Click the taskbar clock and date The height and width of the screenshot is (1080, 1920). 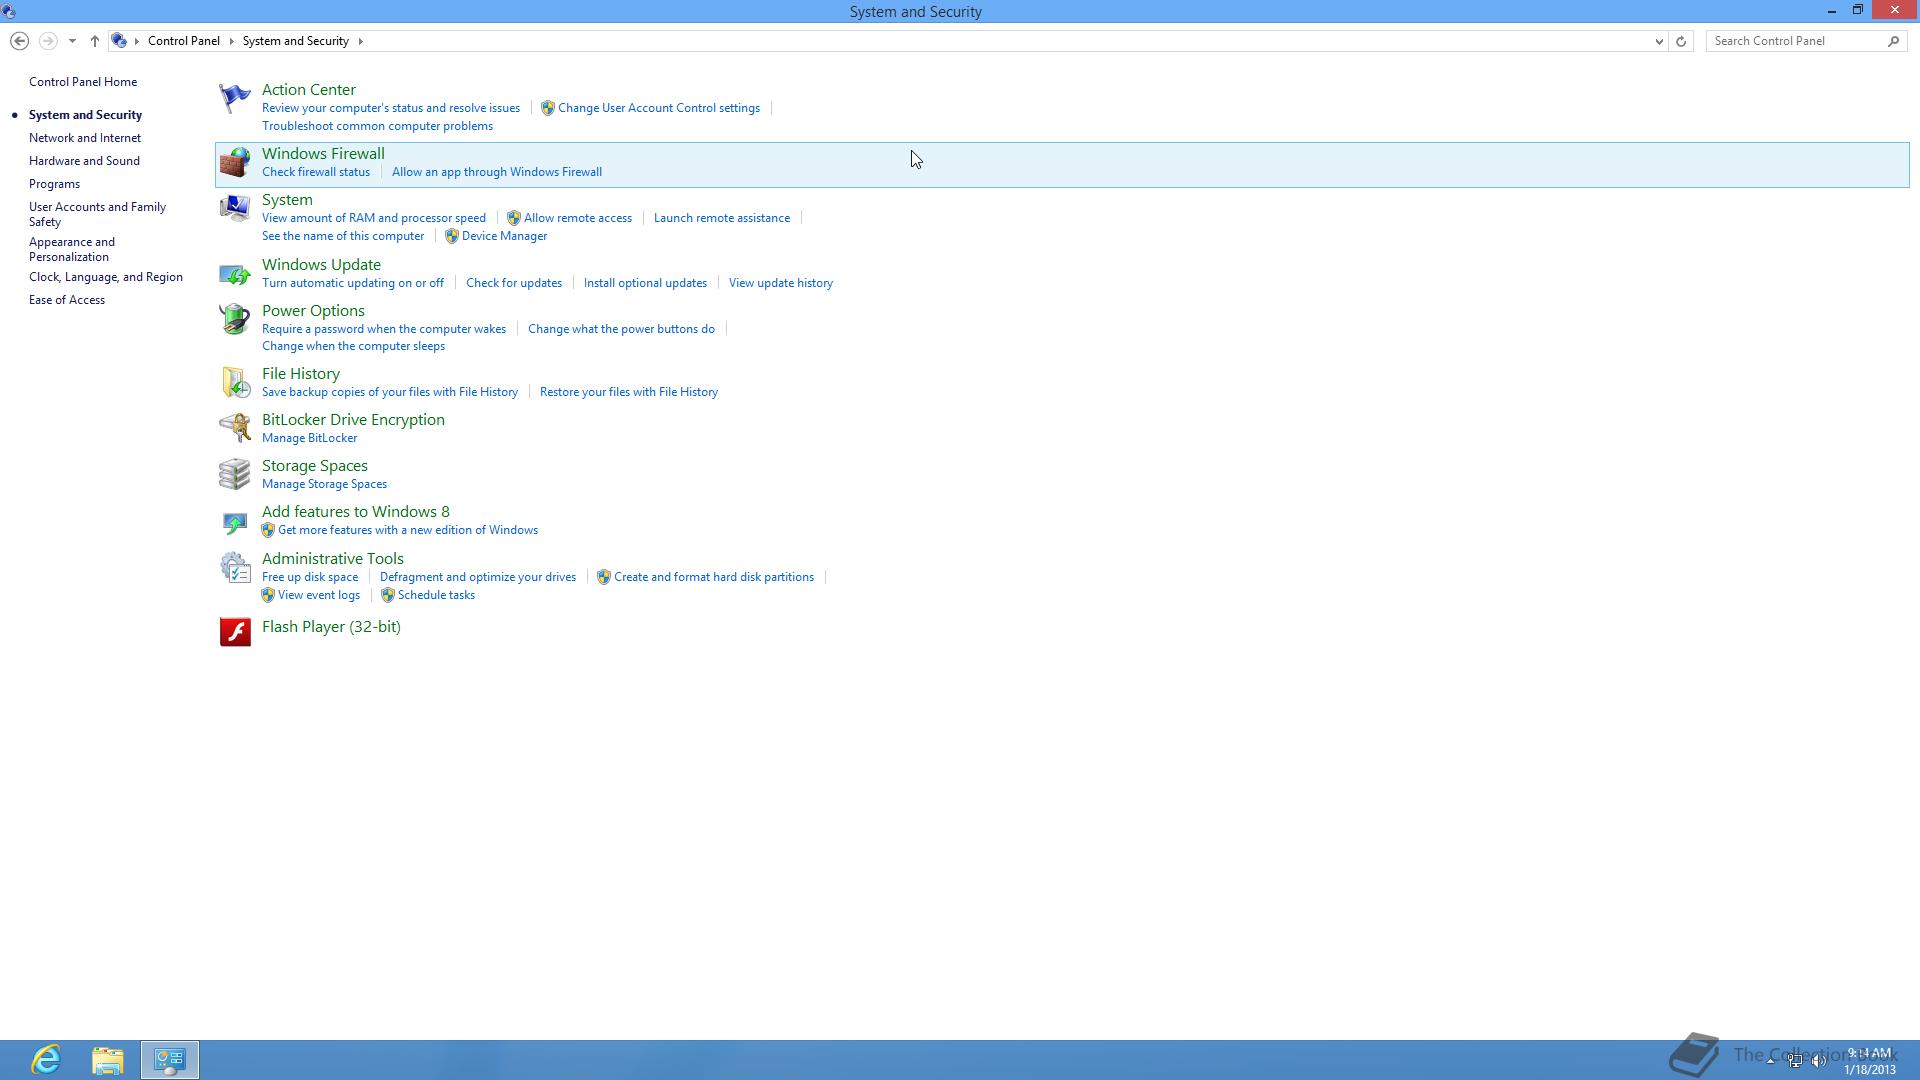tap(1870, 1061)
